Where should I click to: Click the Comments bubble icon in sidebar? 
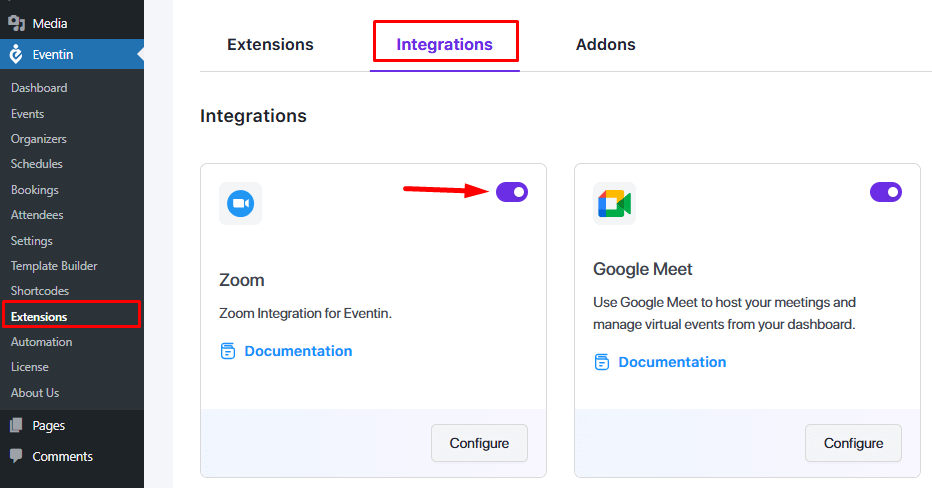click(x=16, y=456)
